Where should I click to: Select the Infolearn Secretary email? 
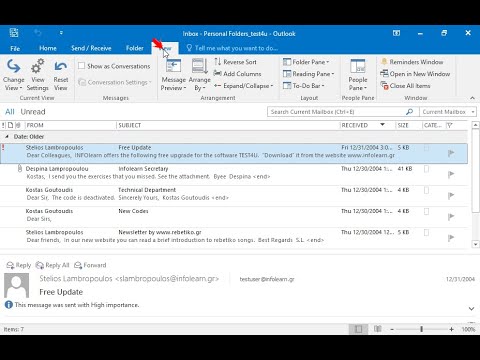[x=234, y=173]
